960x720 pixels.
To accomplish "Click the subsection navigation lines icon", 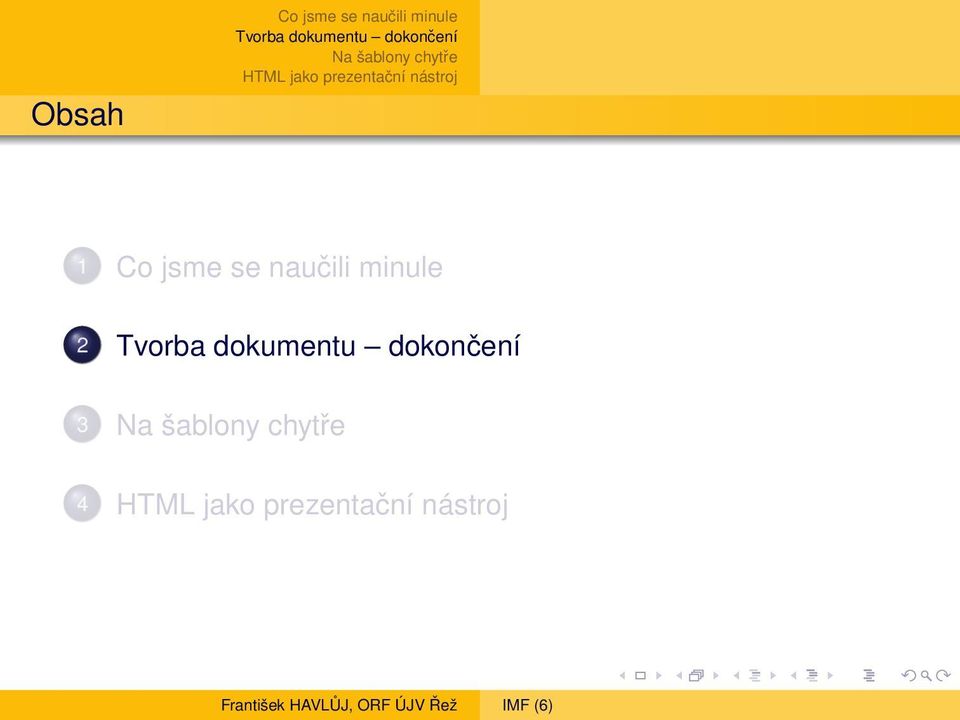I will (x=755, y=675).
